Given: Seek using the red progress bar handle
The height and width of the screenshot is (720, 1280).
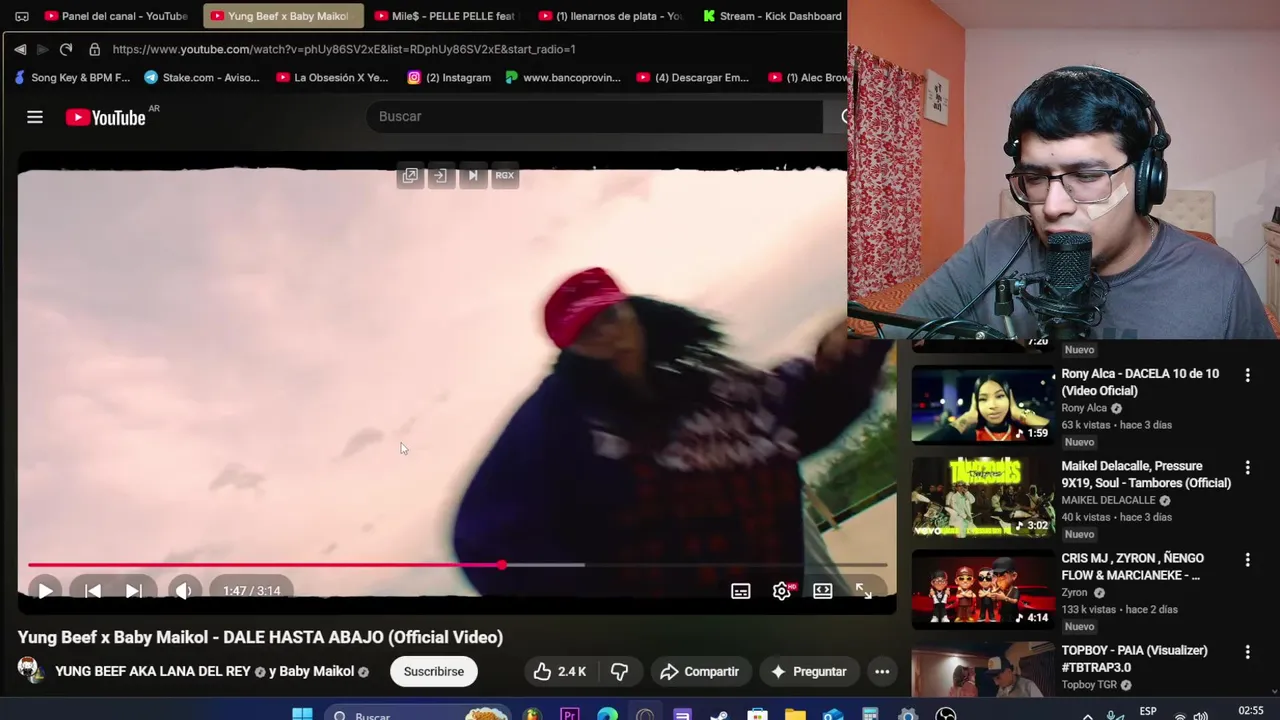Looking at the screenshot, I should tap(502, 565).
